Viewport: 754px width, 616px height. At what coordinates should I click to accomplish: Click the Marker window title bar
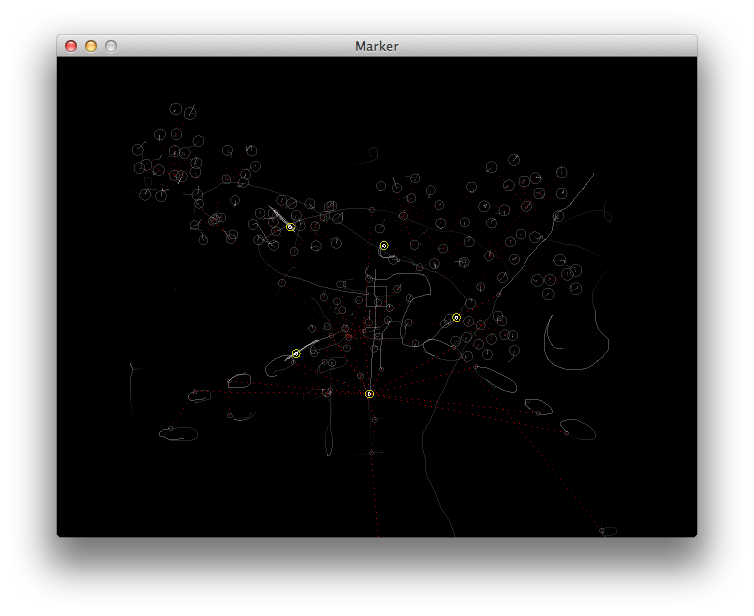click(377, 46)
